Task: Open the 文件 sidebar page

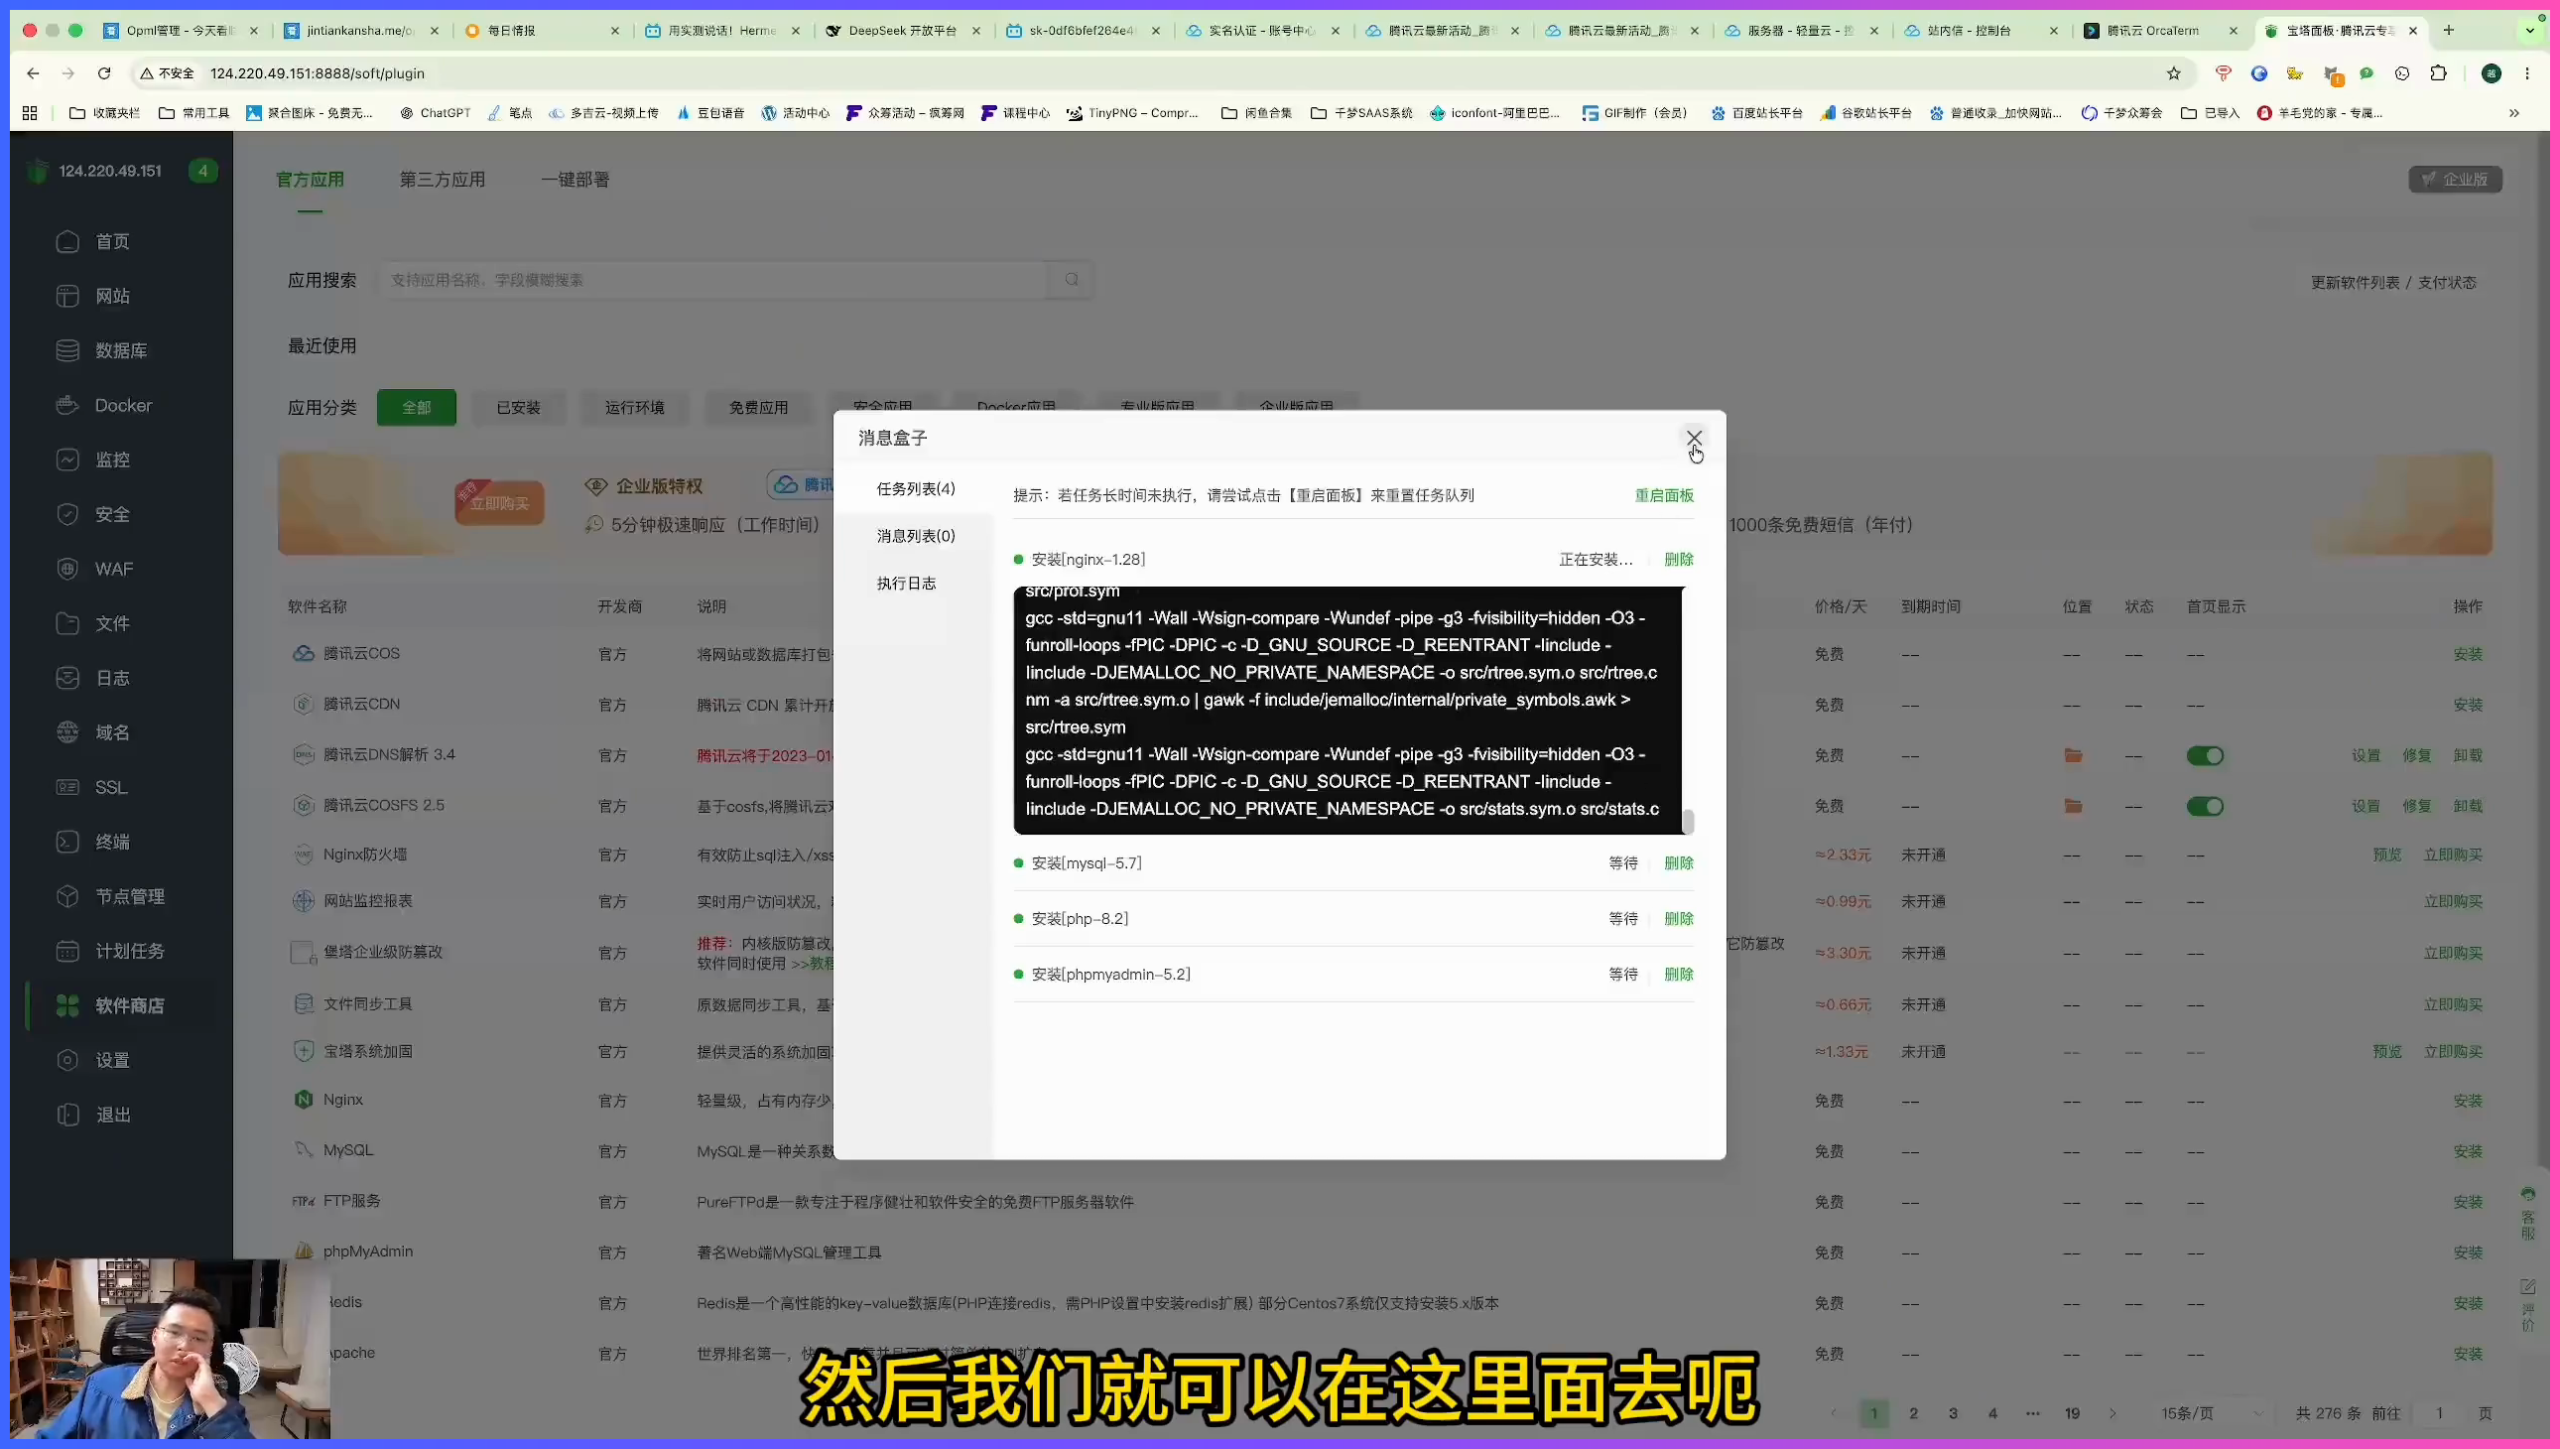Action: point(112,623)
